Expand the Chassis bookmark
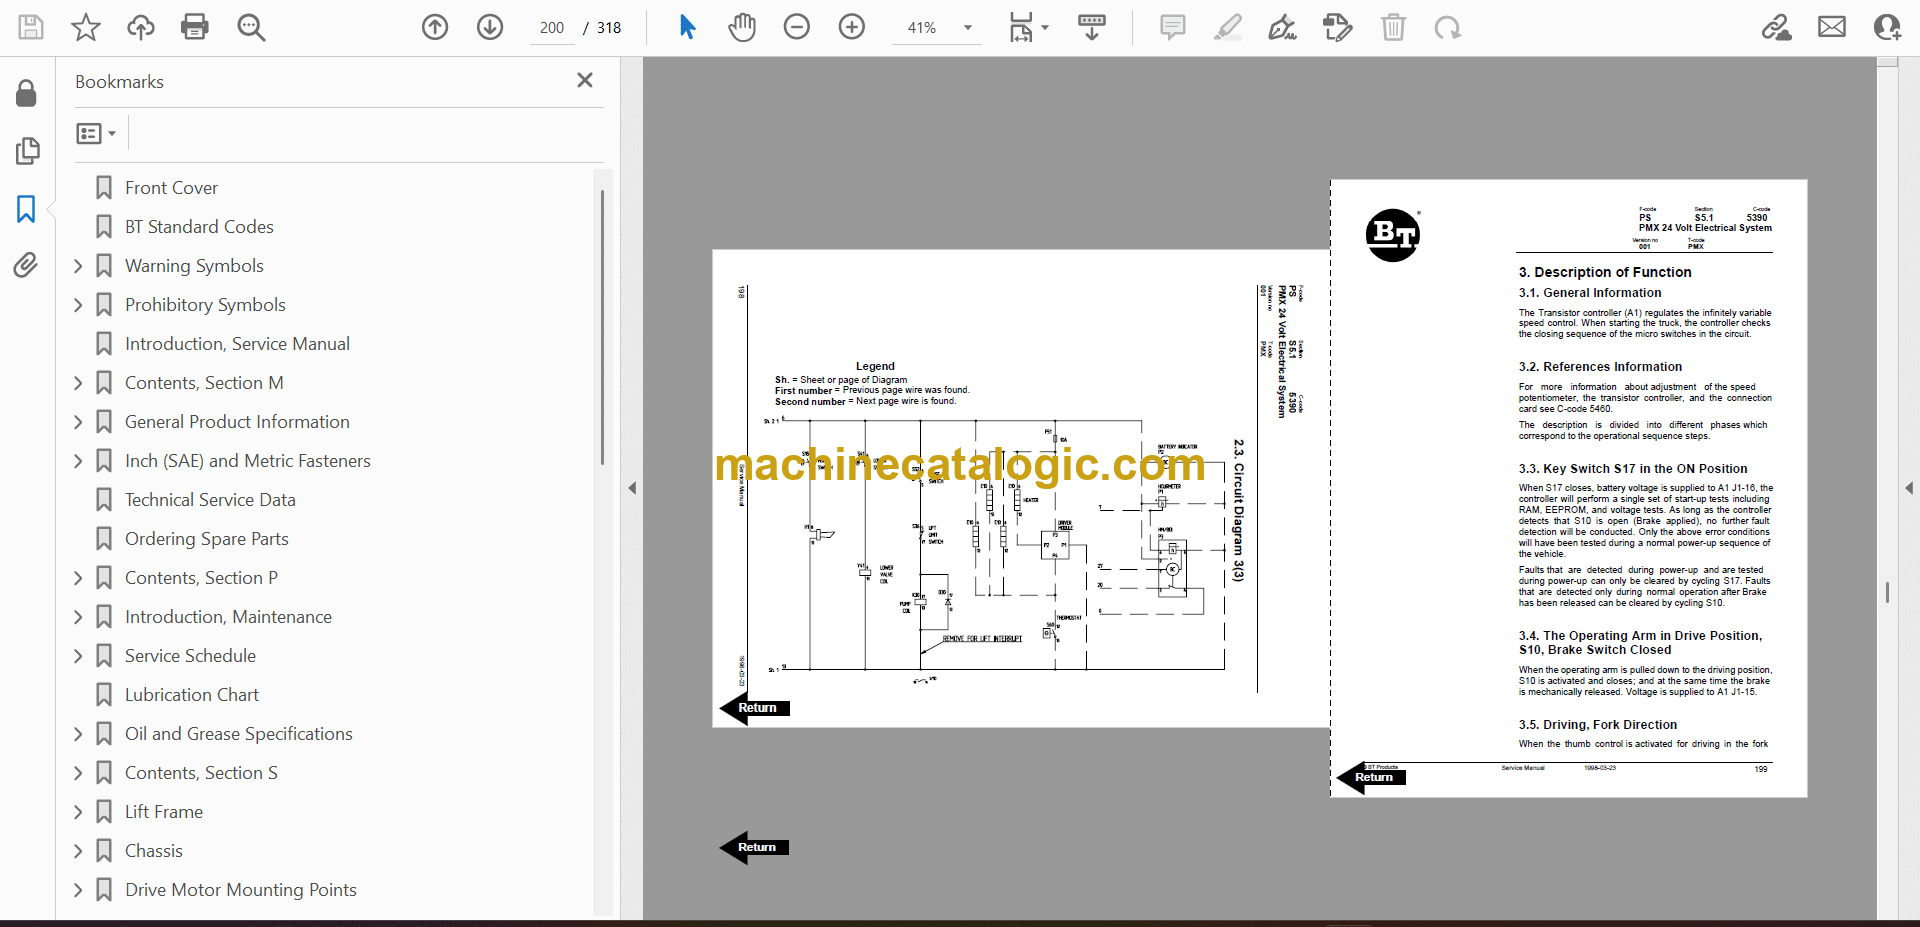1920x927 pixels. 78,851
